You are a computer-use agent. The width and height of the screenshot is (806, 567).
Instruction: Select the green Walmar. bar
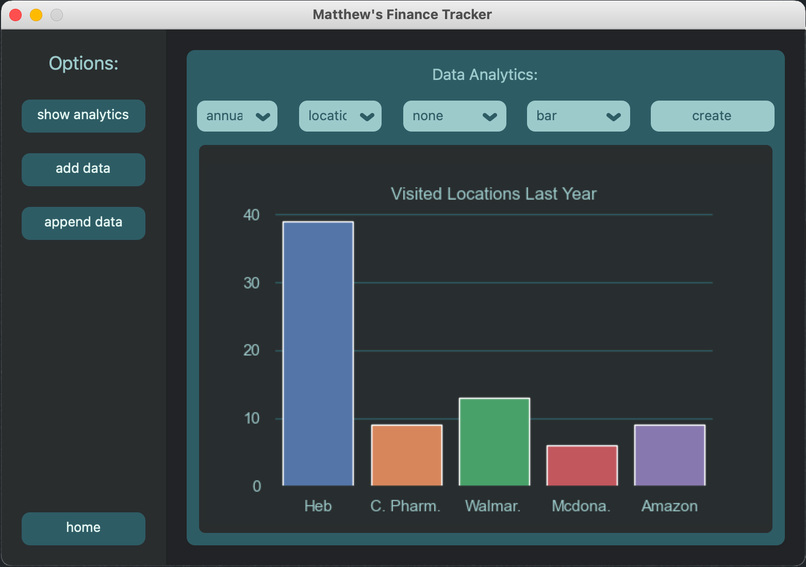pyautogui.click(x=494, y=442)
